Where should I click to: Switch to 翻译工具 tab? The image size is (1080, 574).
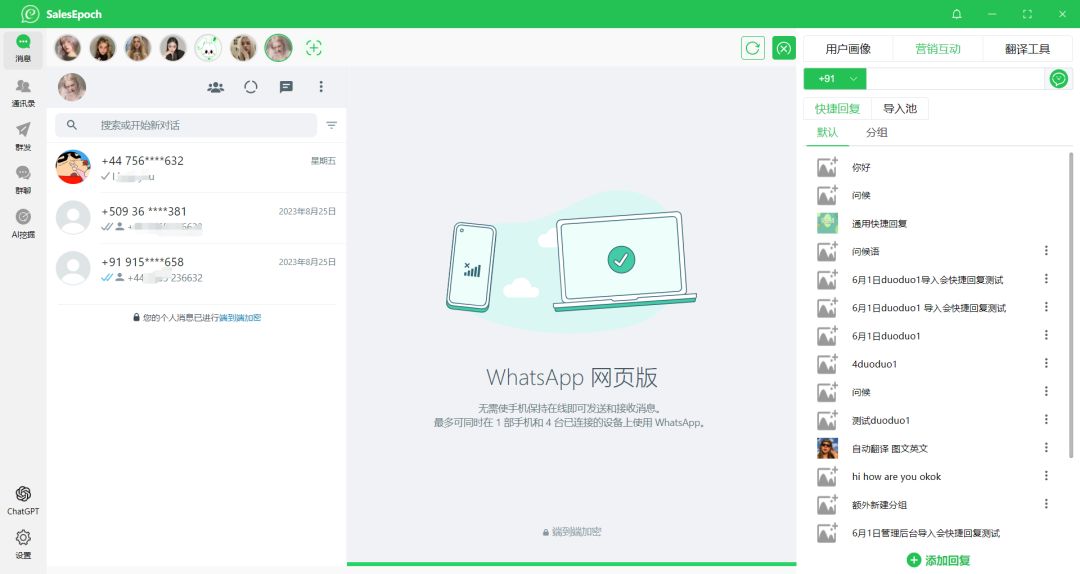point(1027,49)
